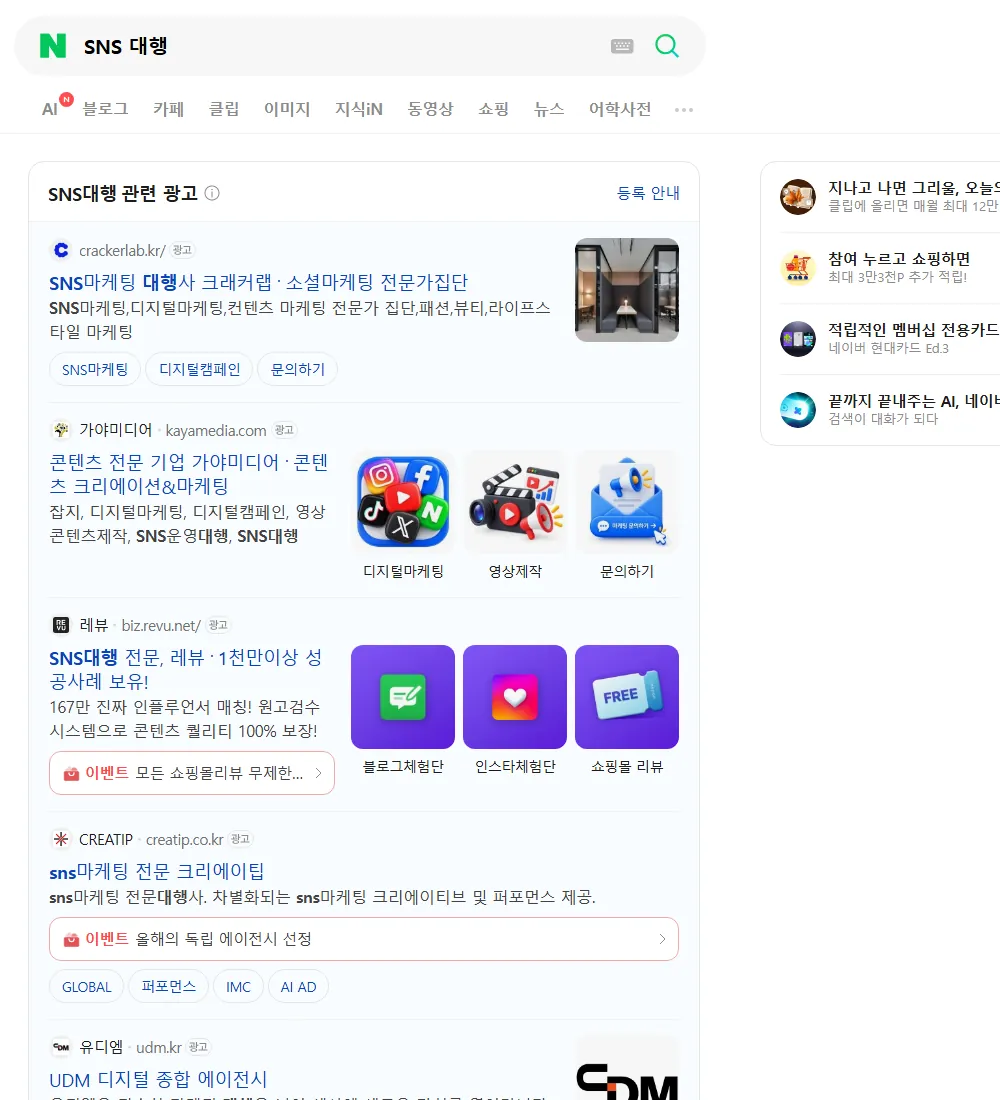Screen dimensions: 1000x1100
Task: Open the 콘텐츠 전문 기업 가야미디어 headline
Action: pyautogui.click(x=189, y=474)
